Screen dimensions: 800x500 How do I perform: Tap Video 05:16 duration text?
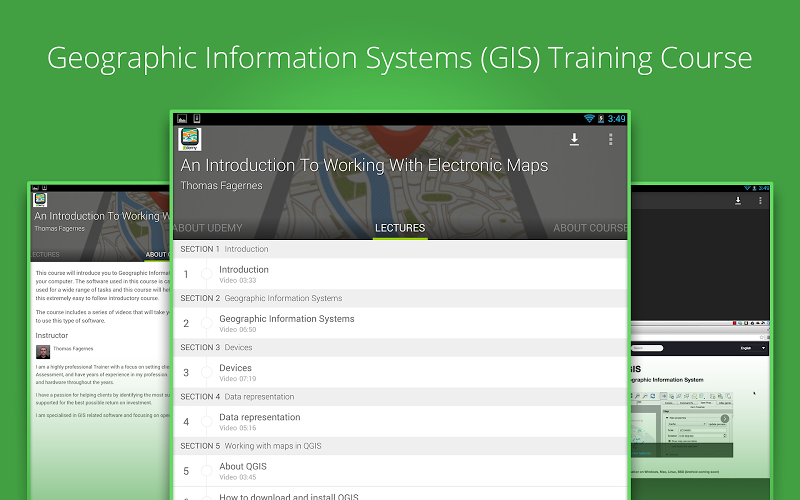click(x=238, y=428)
